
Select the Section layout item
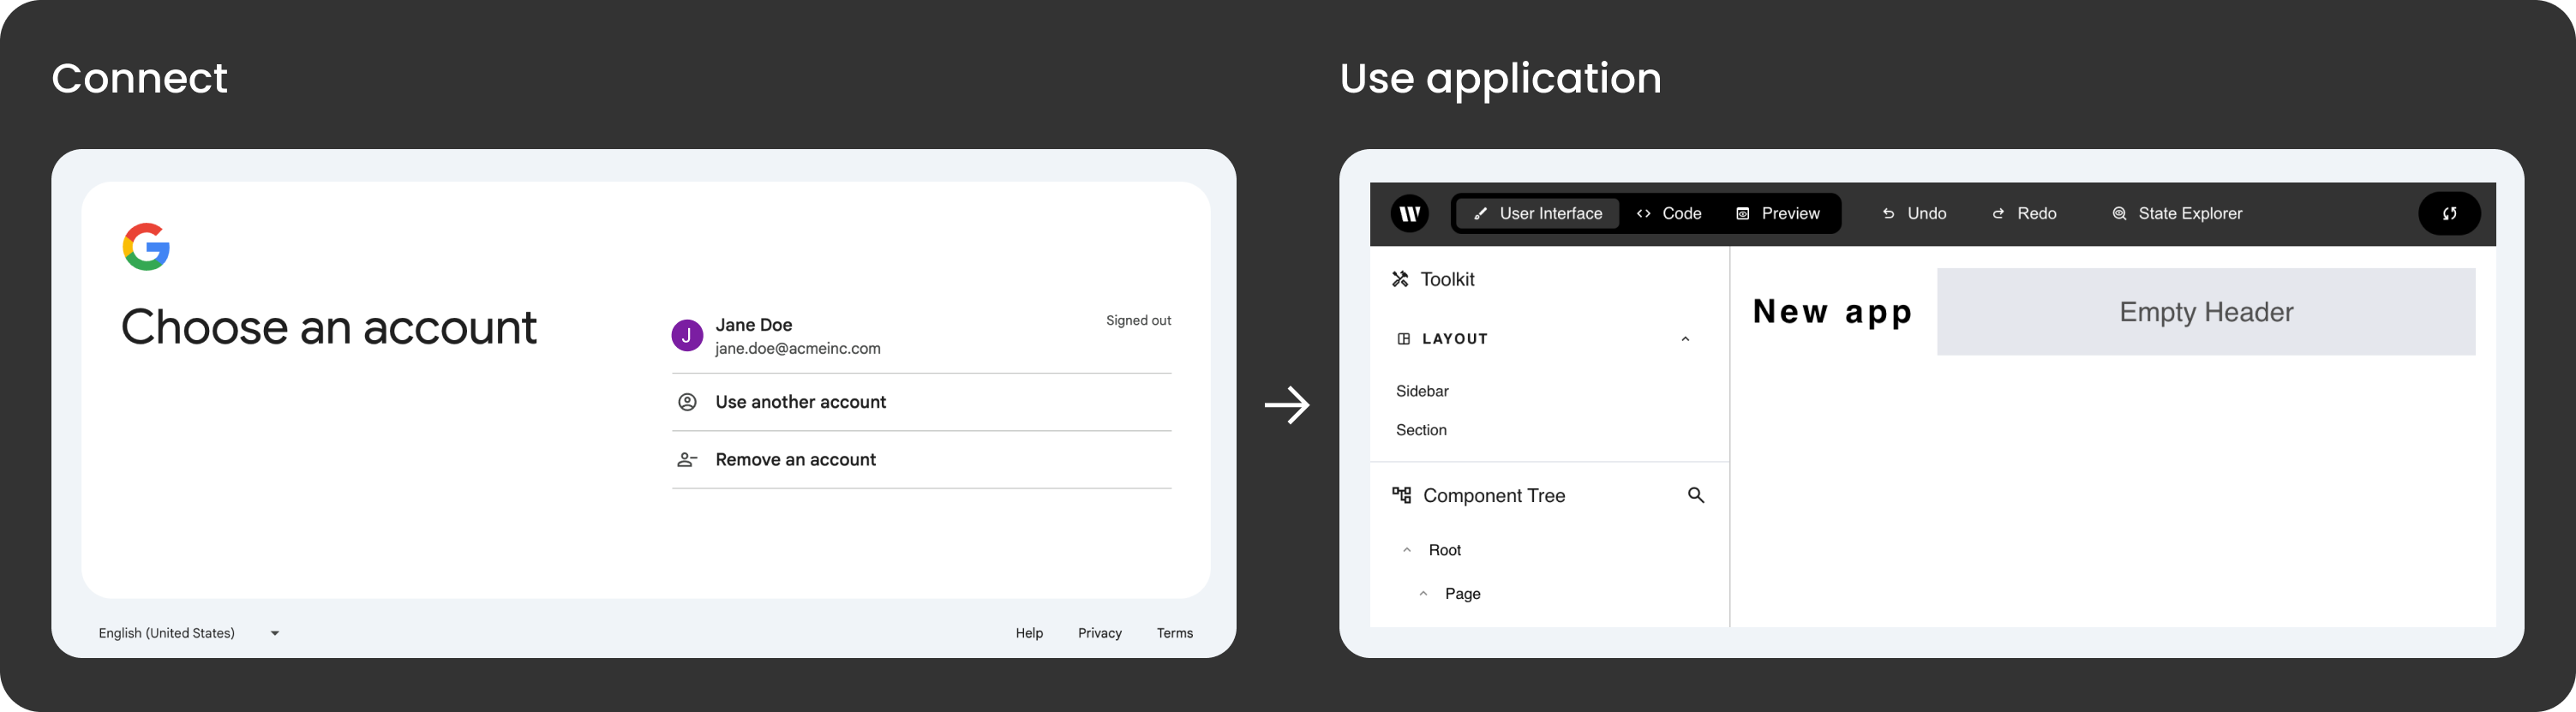(x=1421, y=430)
